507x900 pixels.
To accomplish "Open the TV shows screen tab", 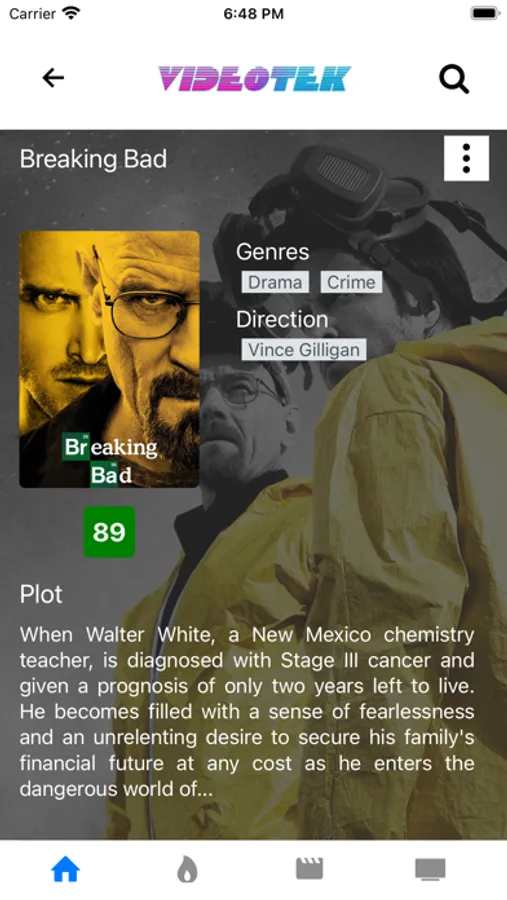I will [x=431, y=870].
